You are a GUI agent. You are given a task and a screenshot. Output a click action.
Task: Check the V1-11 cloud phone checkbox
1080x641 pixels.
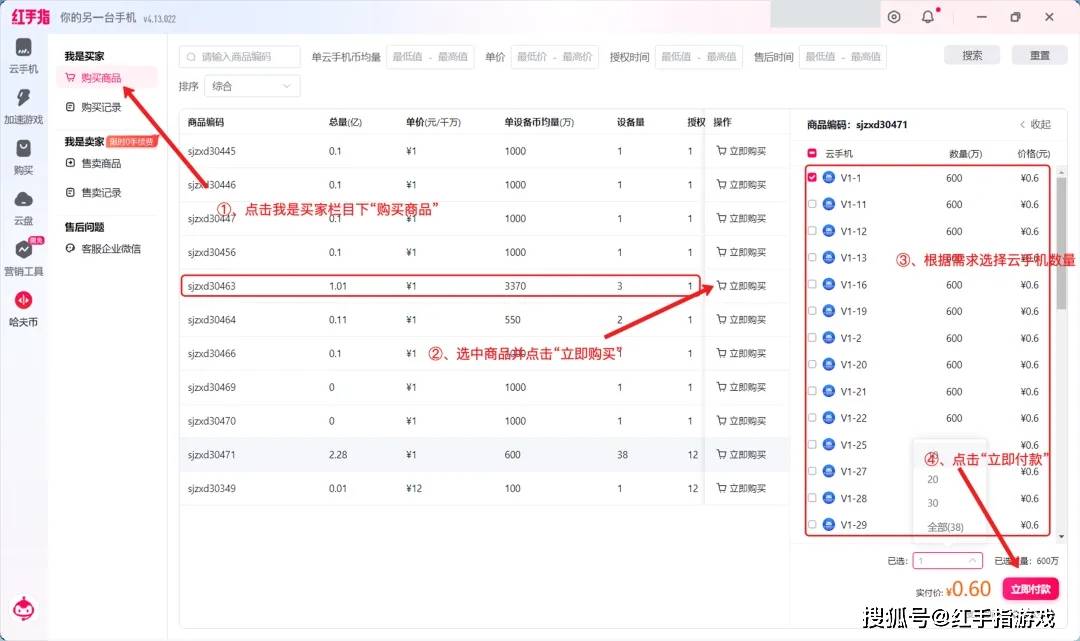pyautogui.click(x=812, y=204)
